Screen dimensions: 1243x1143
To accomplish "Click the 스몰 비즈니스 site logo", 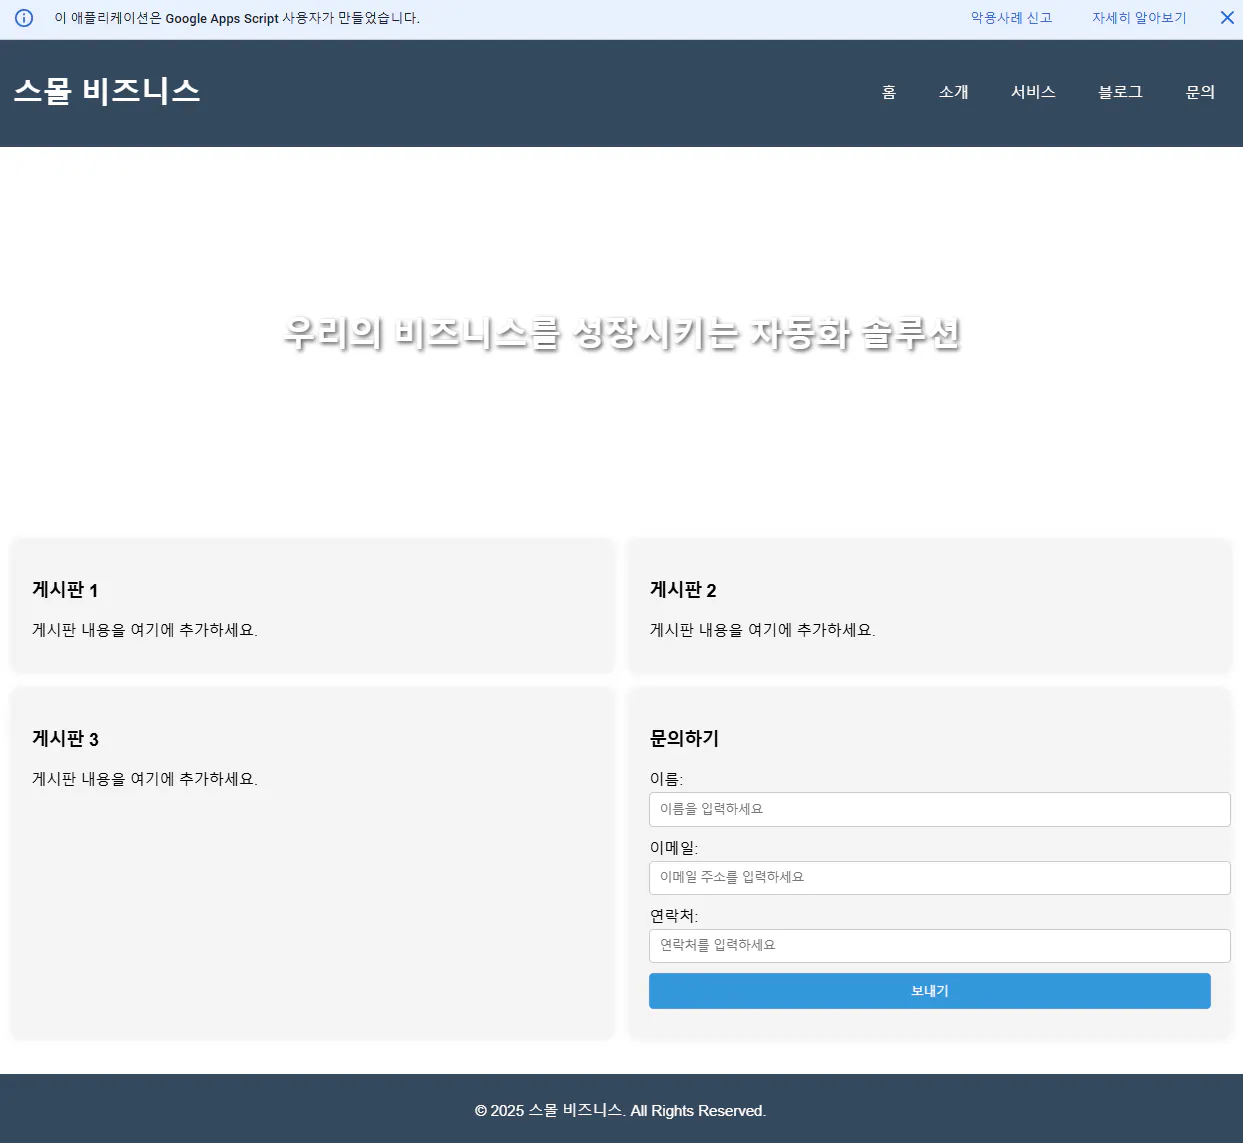I will click(x=107, y=90).
